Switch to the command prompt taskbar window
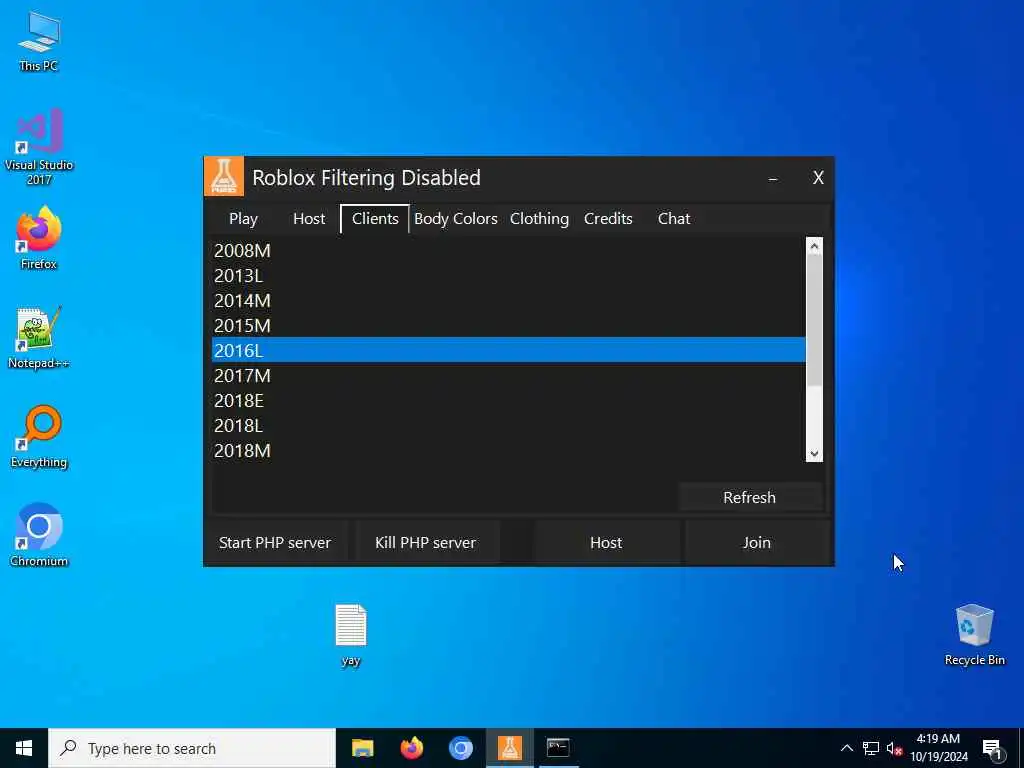1024x768 pixels. point(558,748)
